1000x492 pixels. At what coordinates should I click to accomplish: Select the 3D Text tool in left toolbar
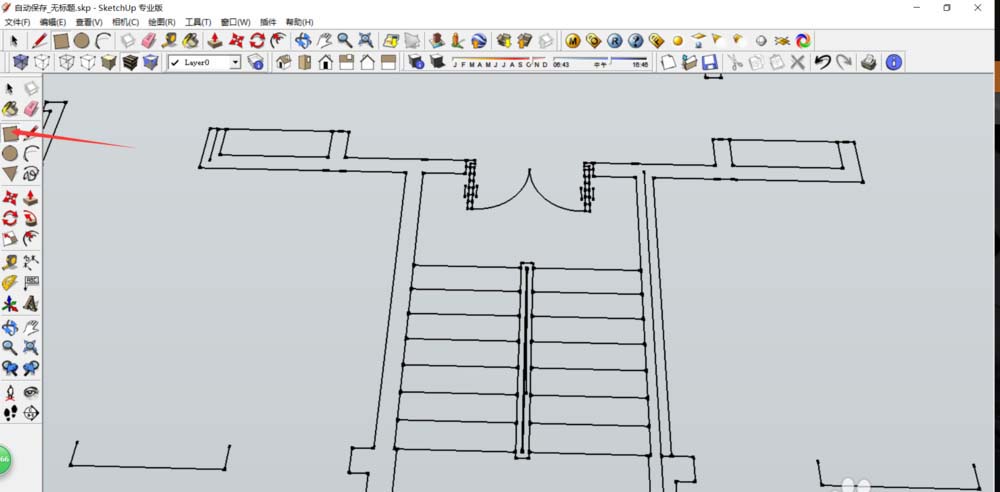tap(31, 304)
